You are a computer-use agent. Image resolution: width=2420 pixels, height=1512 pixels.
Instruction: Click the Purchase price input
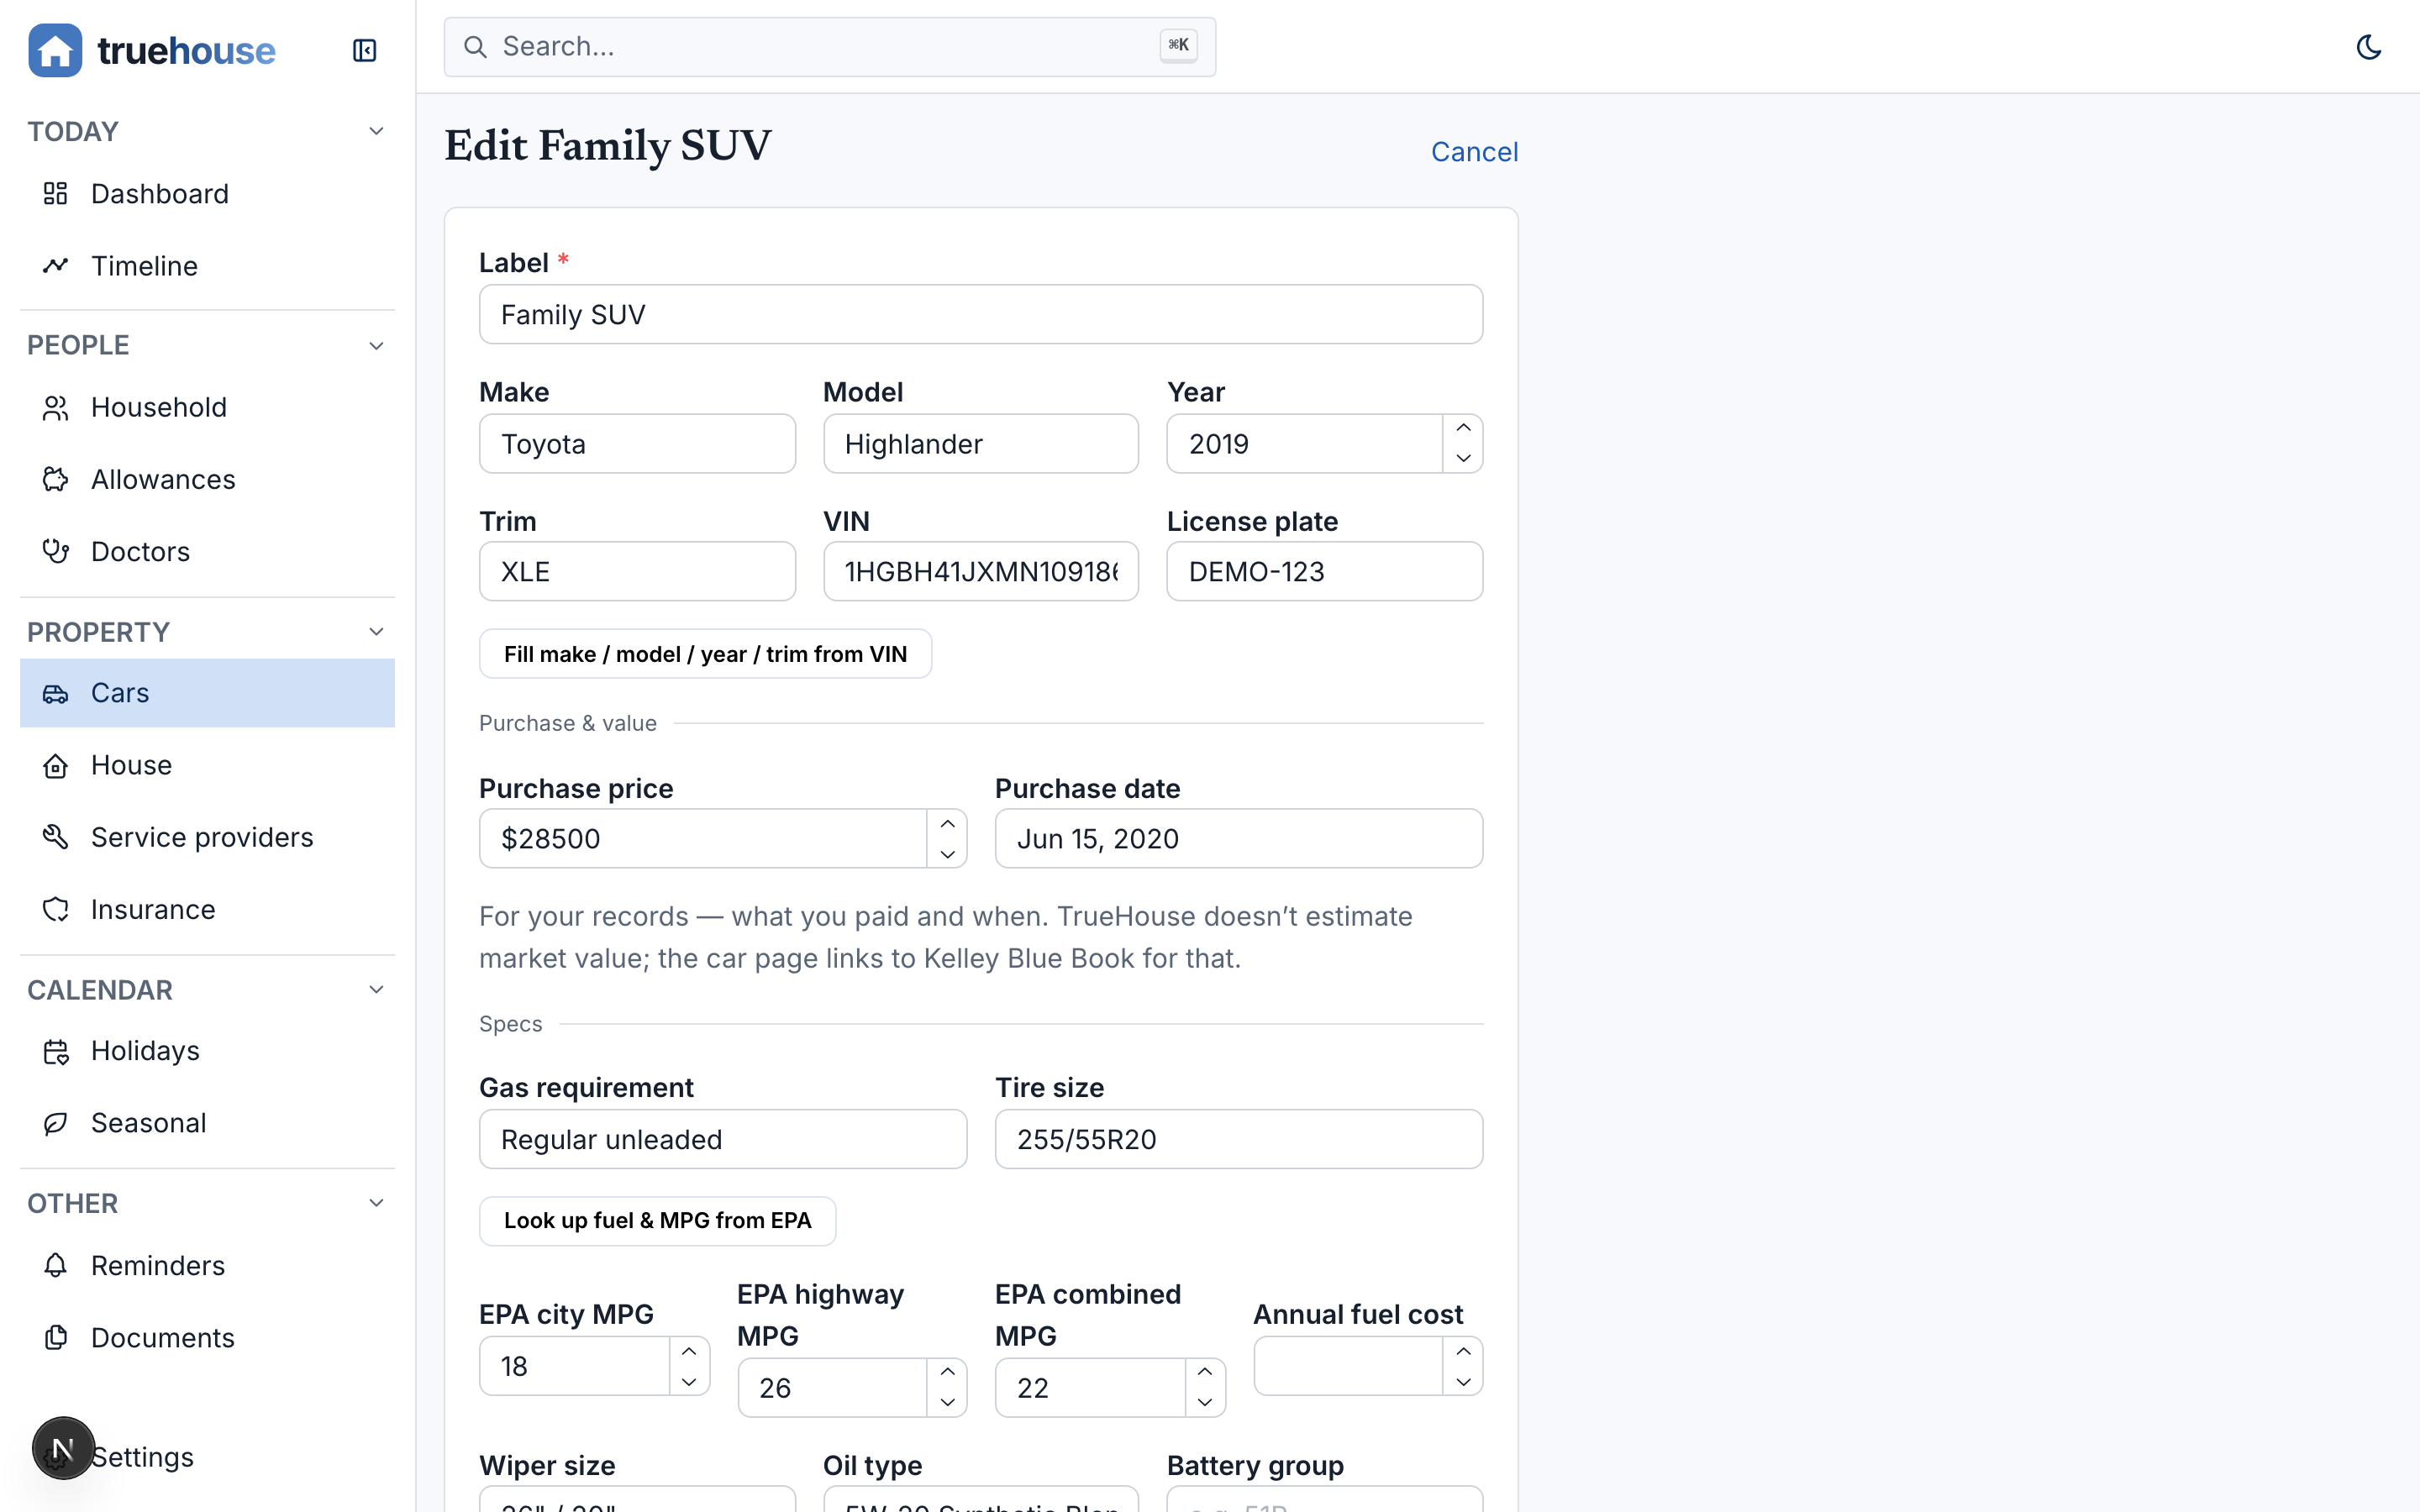(703, 839)
